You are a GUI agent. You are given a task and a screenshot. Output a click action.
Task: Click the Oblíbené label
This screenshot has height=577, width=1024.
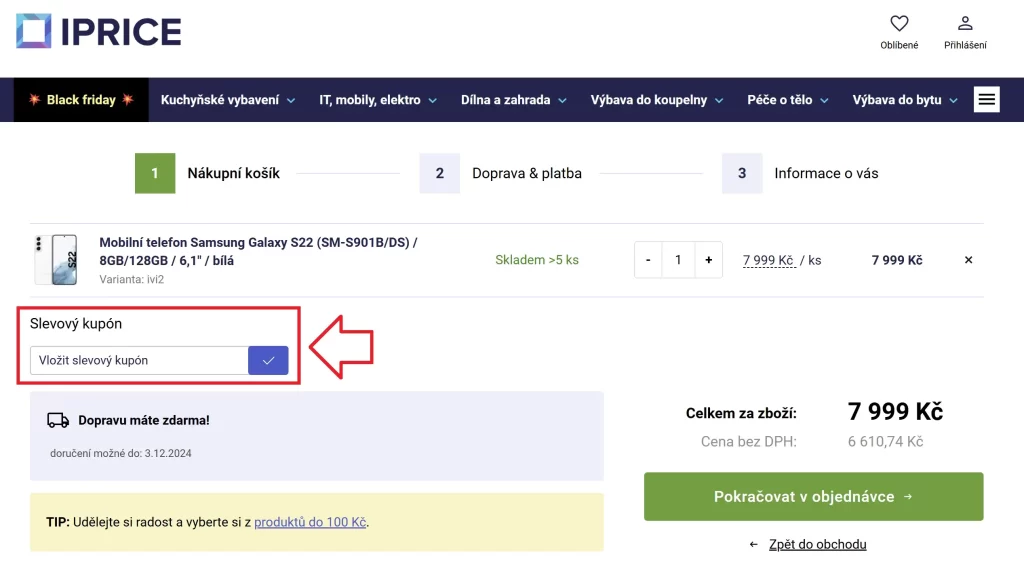[899, 45]
